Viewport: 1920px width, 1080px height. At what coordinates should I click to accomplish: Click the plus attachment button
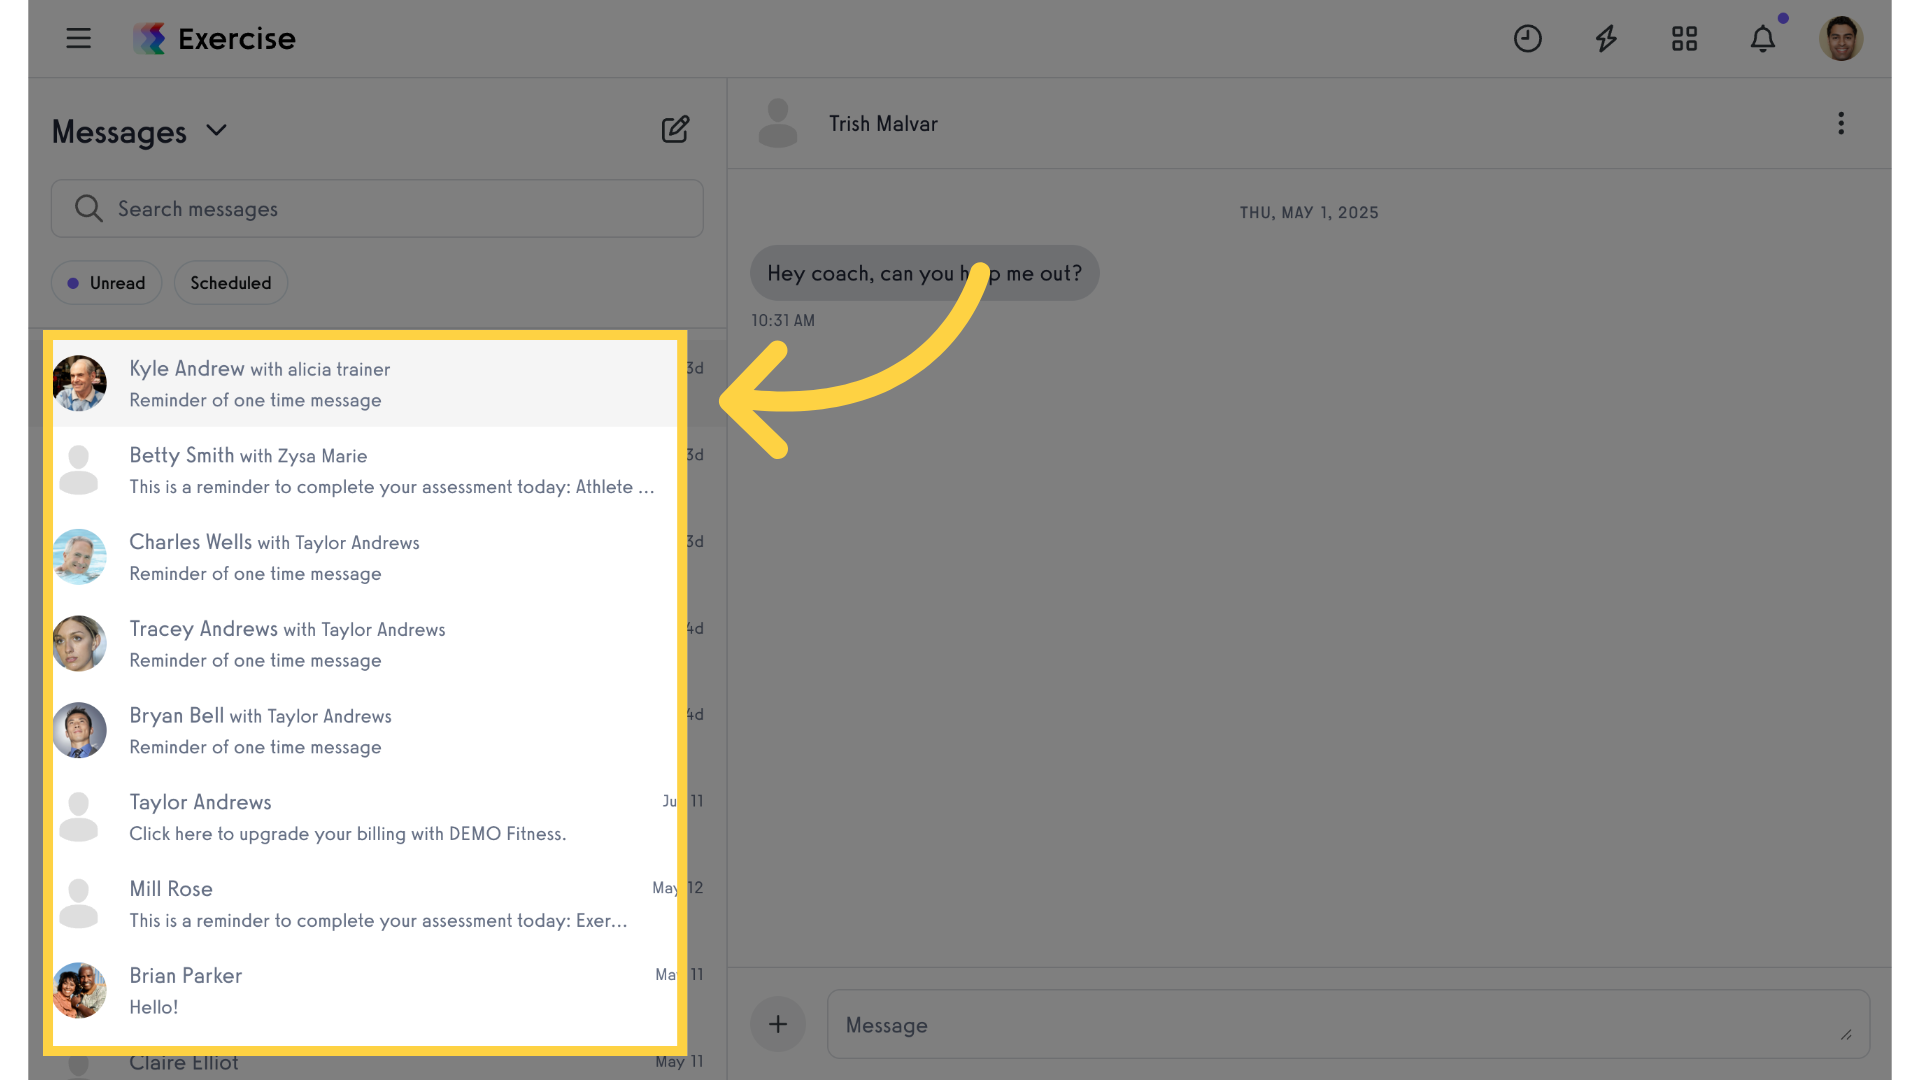point(778,1024)
